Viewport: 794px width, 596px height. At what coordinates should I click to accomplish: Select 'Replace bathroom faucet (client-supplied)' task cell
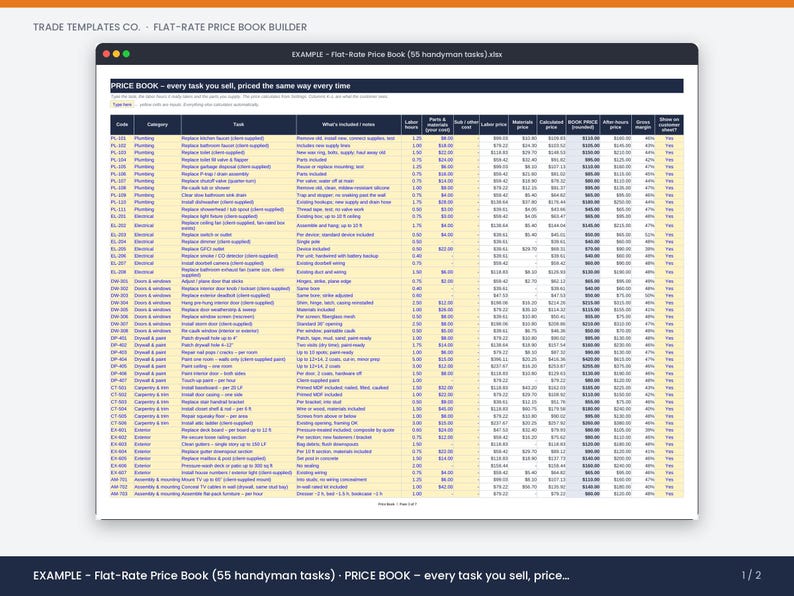click(x=239, y=145)
